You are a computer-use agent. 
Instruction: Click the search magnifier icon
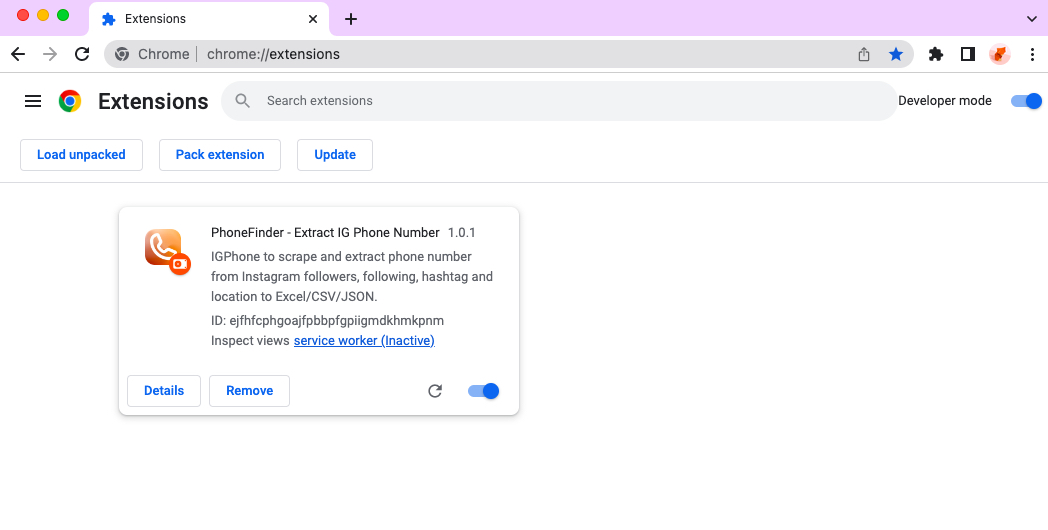(x=243, y=101)
